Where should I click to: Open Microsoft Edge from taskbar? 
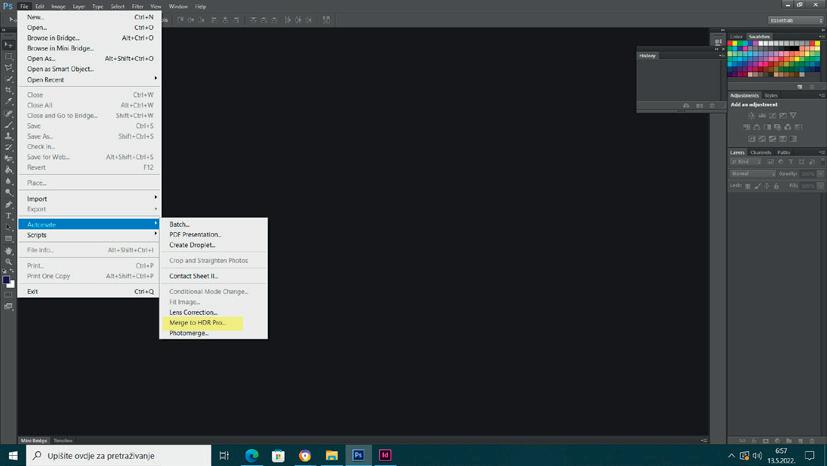[x=252, y=455]
